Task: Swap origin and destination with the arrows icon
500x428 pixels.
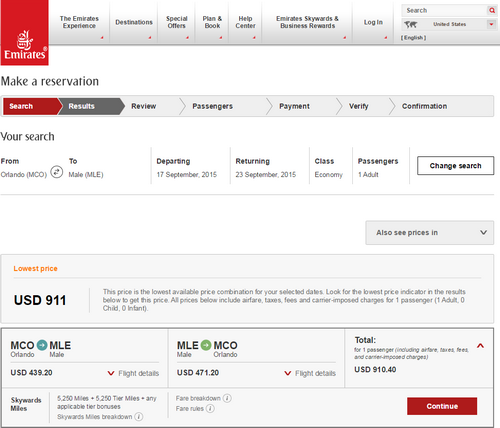Action: click(56, 172)
